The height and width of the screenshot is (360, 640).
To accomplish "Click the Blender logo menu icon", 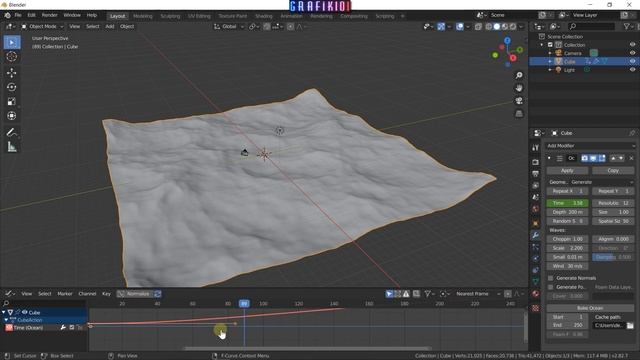I will 7,16.
